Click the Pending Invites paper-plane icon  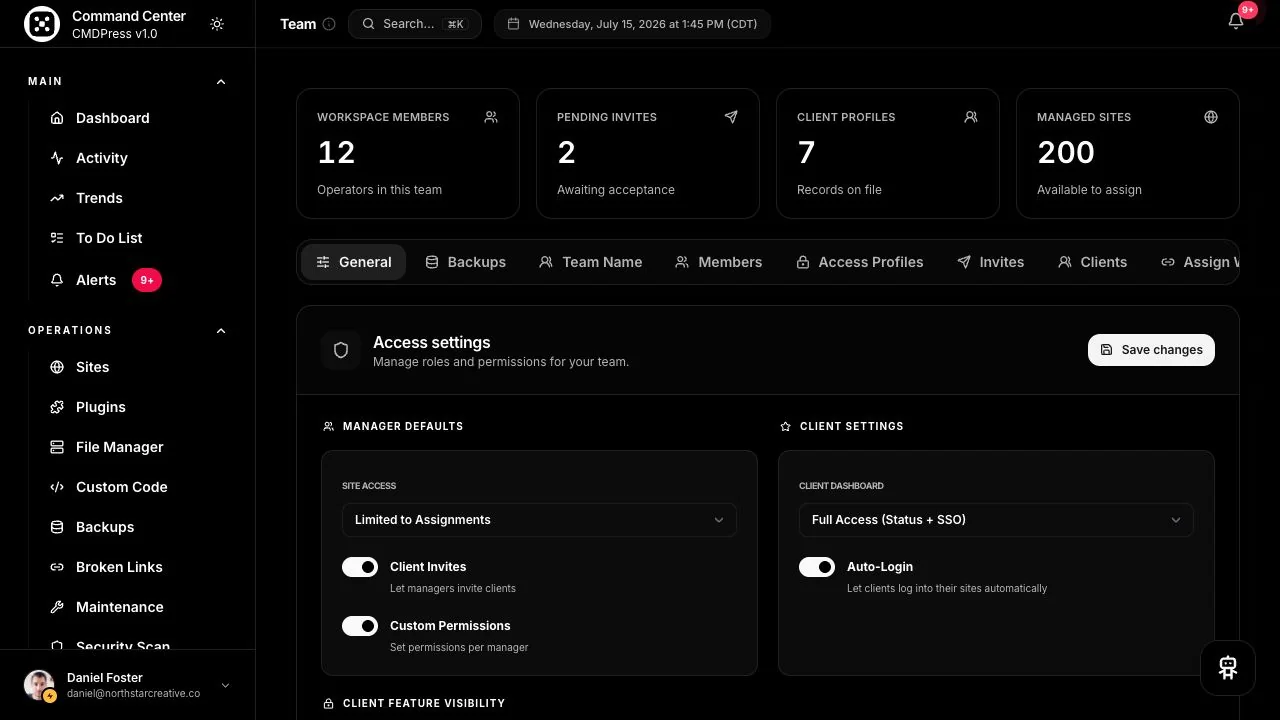coord(731,117)
